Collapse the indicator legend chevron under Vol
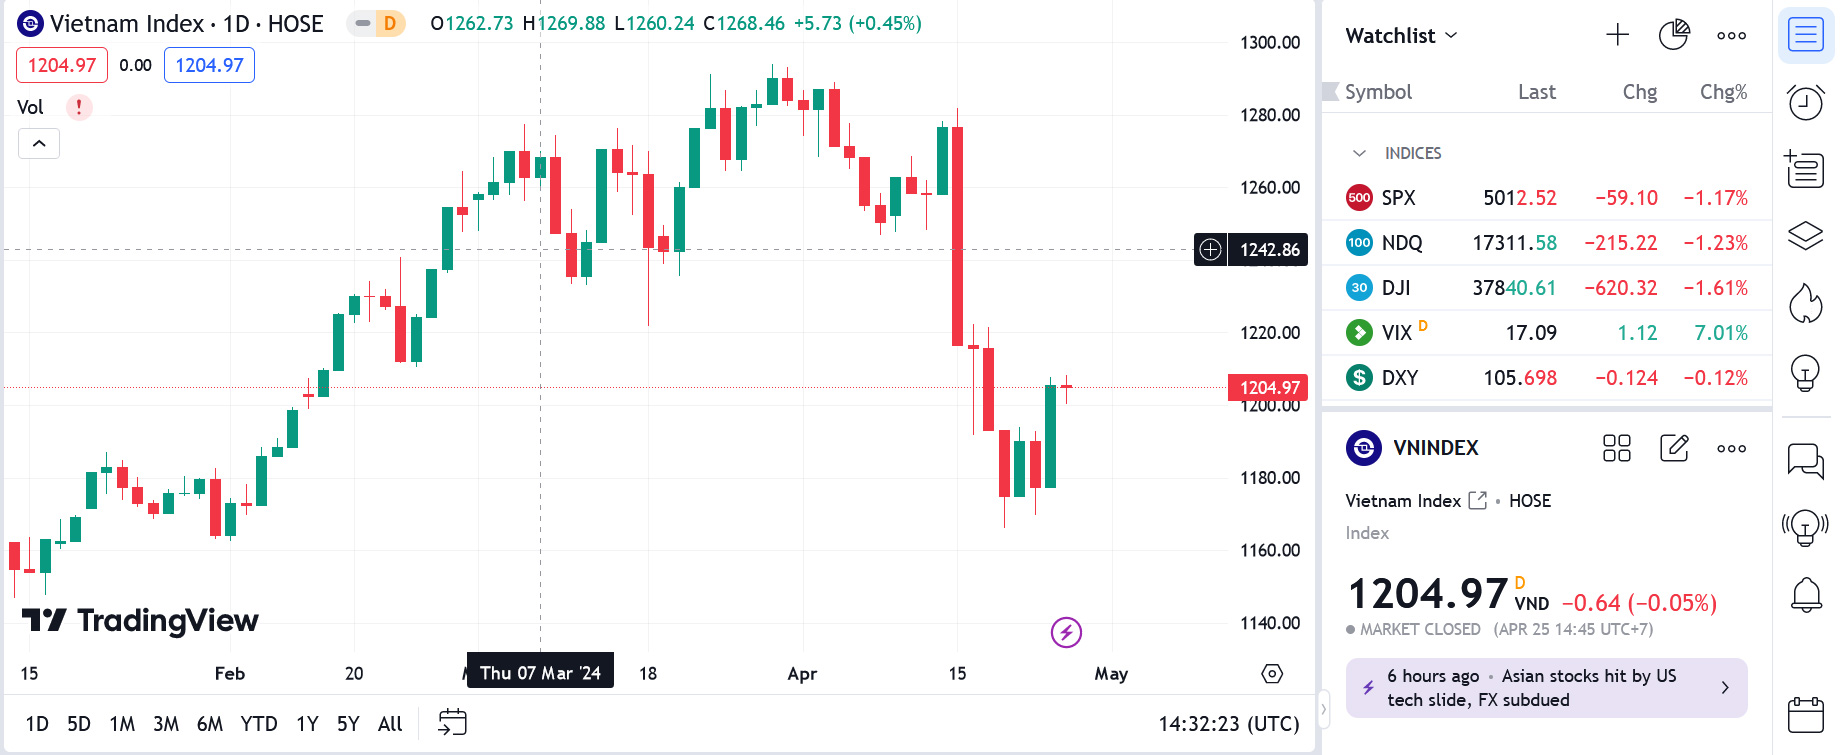This screenshot has height=755, width=1840. (x=38, y=143)
